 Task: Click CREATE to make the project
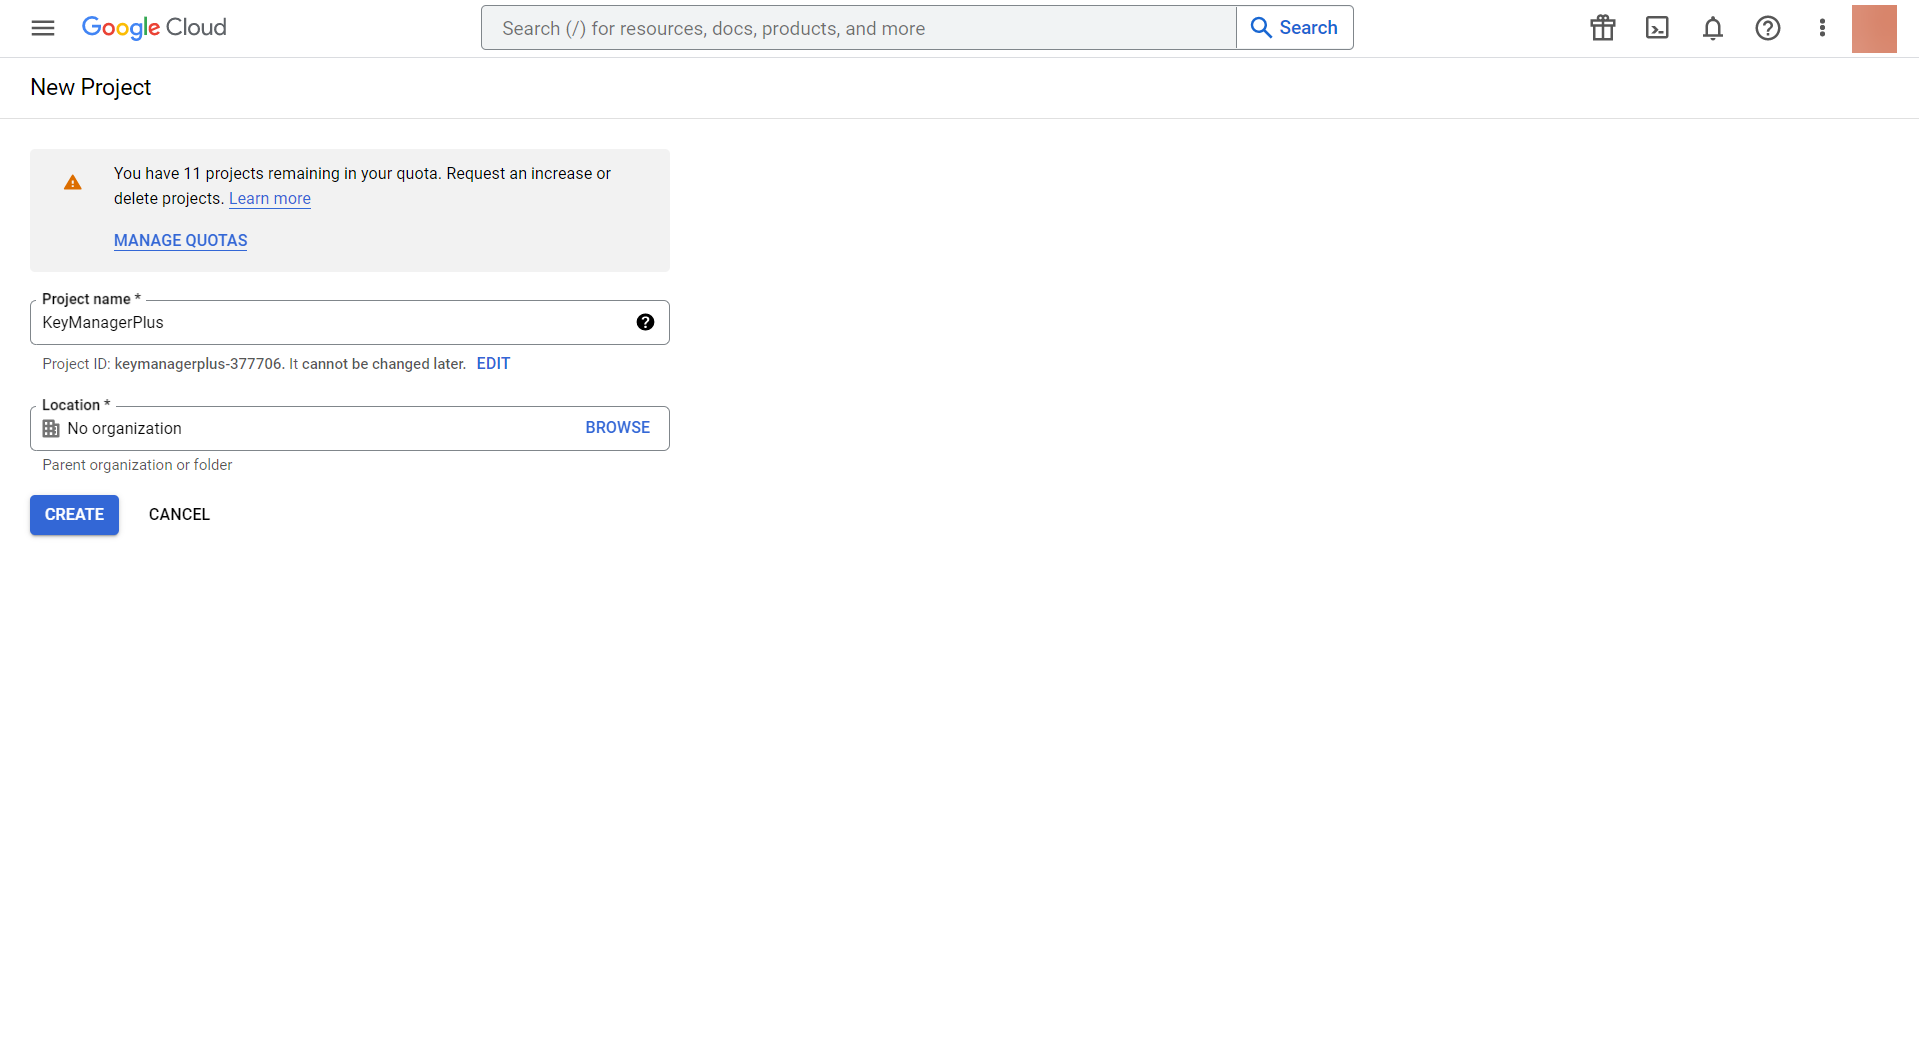[74, 514]
